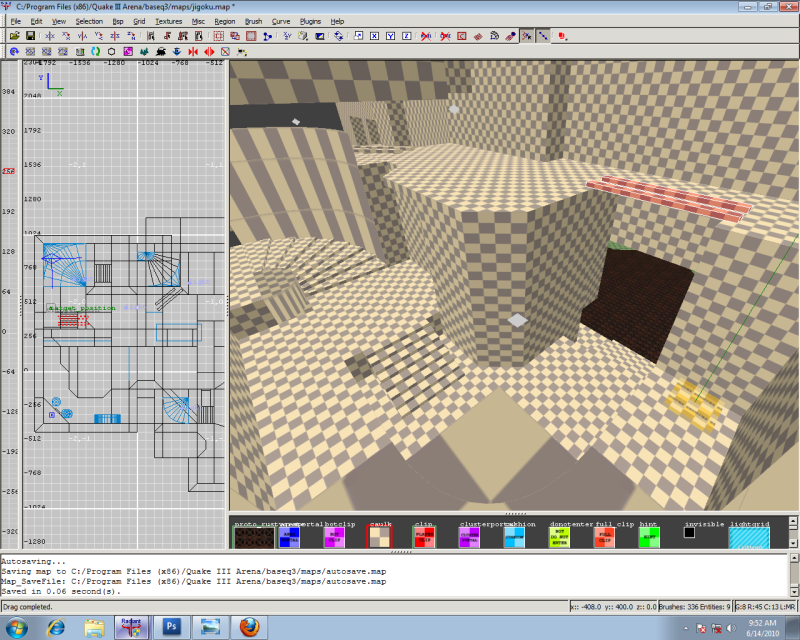Click the patch bend mode icon
Screen dimensions: 800x640
(x=494, y=36)
